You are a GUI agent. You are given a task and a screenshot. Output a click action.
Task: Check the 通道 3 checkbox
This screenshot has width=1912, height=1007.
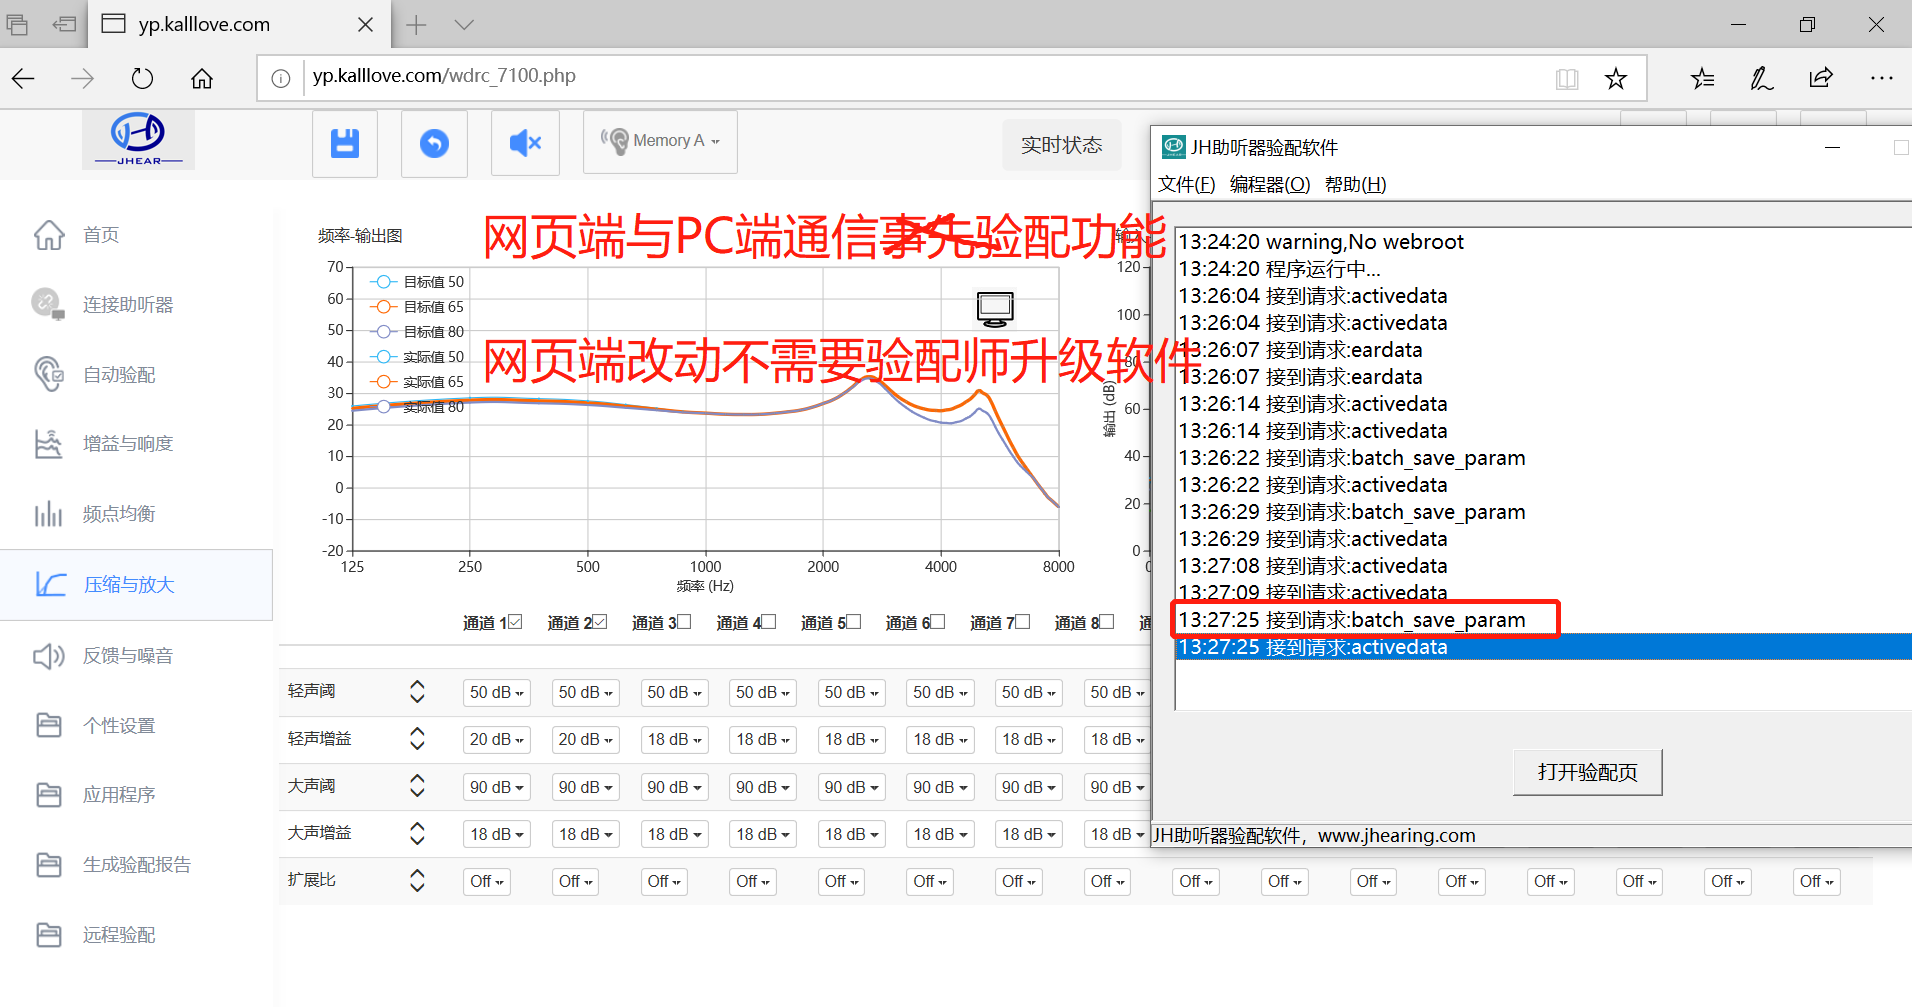pos(685,622)
